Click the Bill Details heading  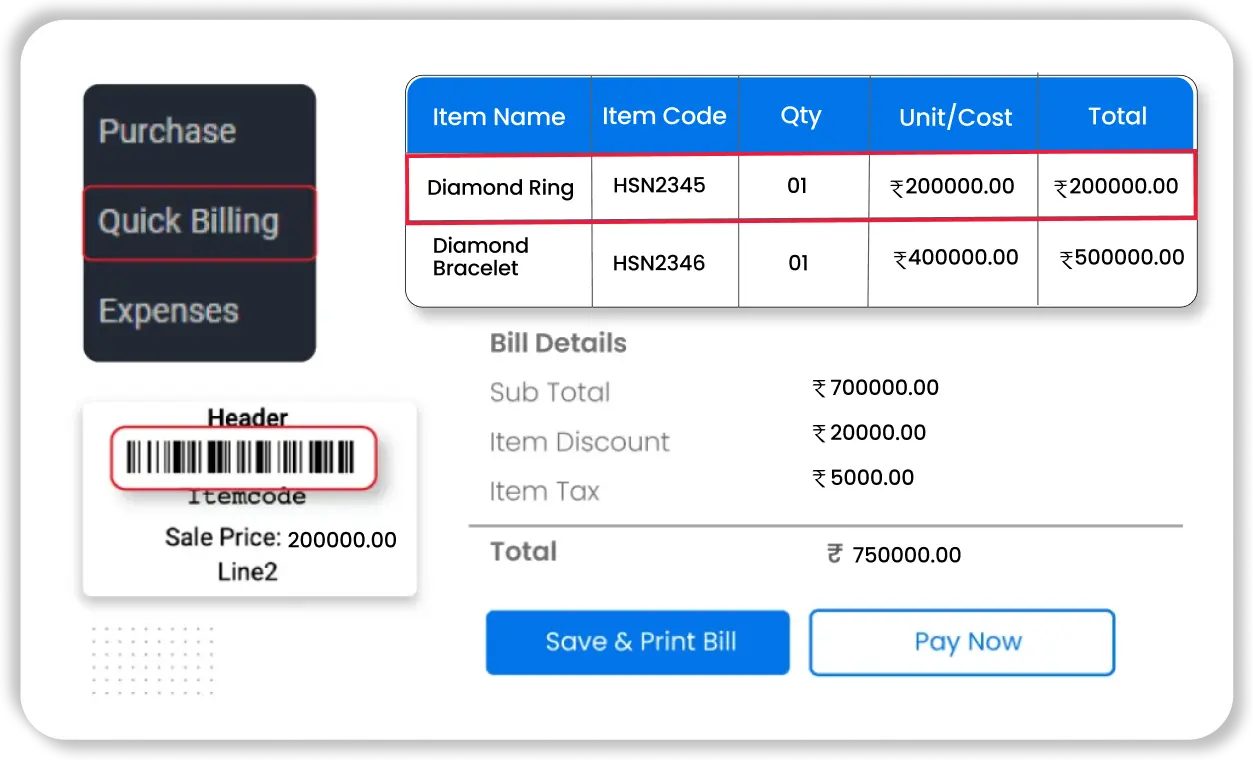[x=558, y=343]
